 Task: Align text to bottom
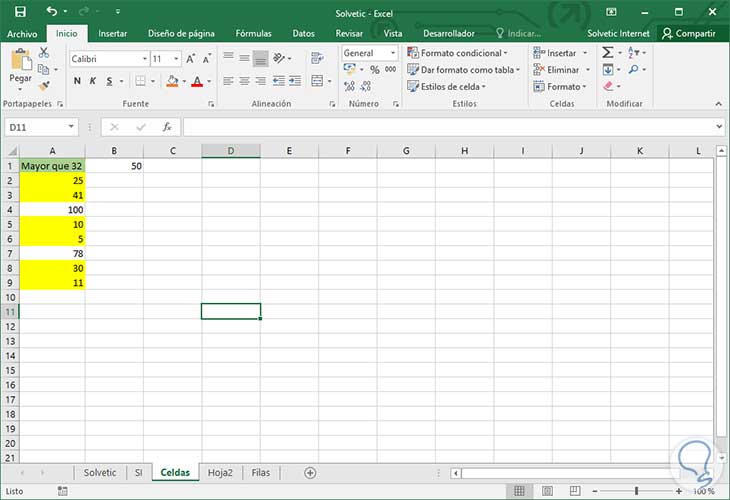[x=261, y=58]
